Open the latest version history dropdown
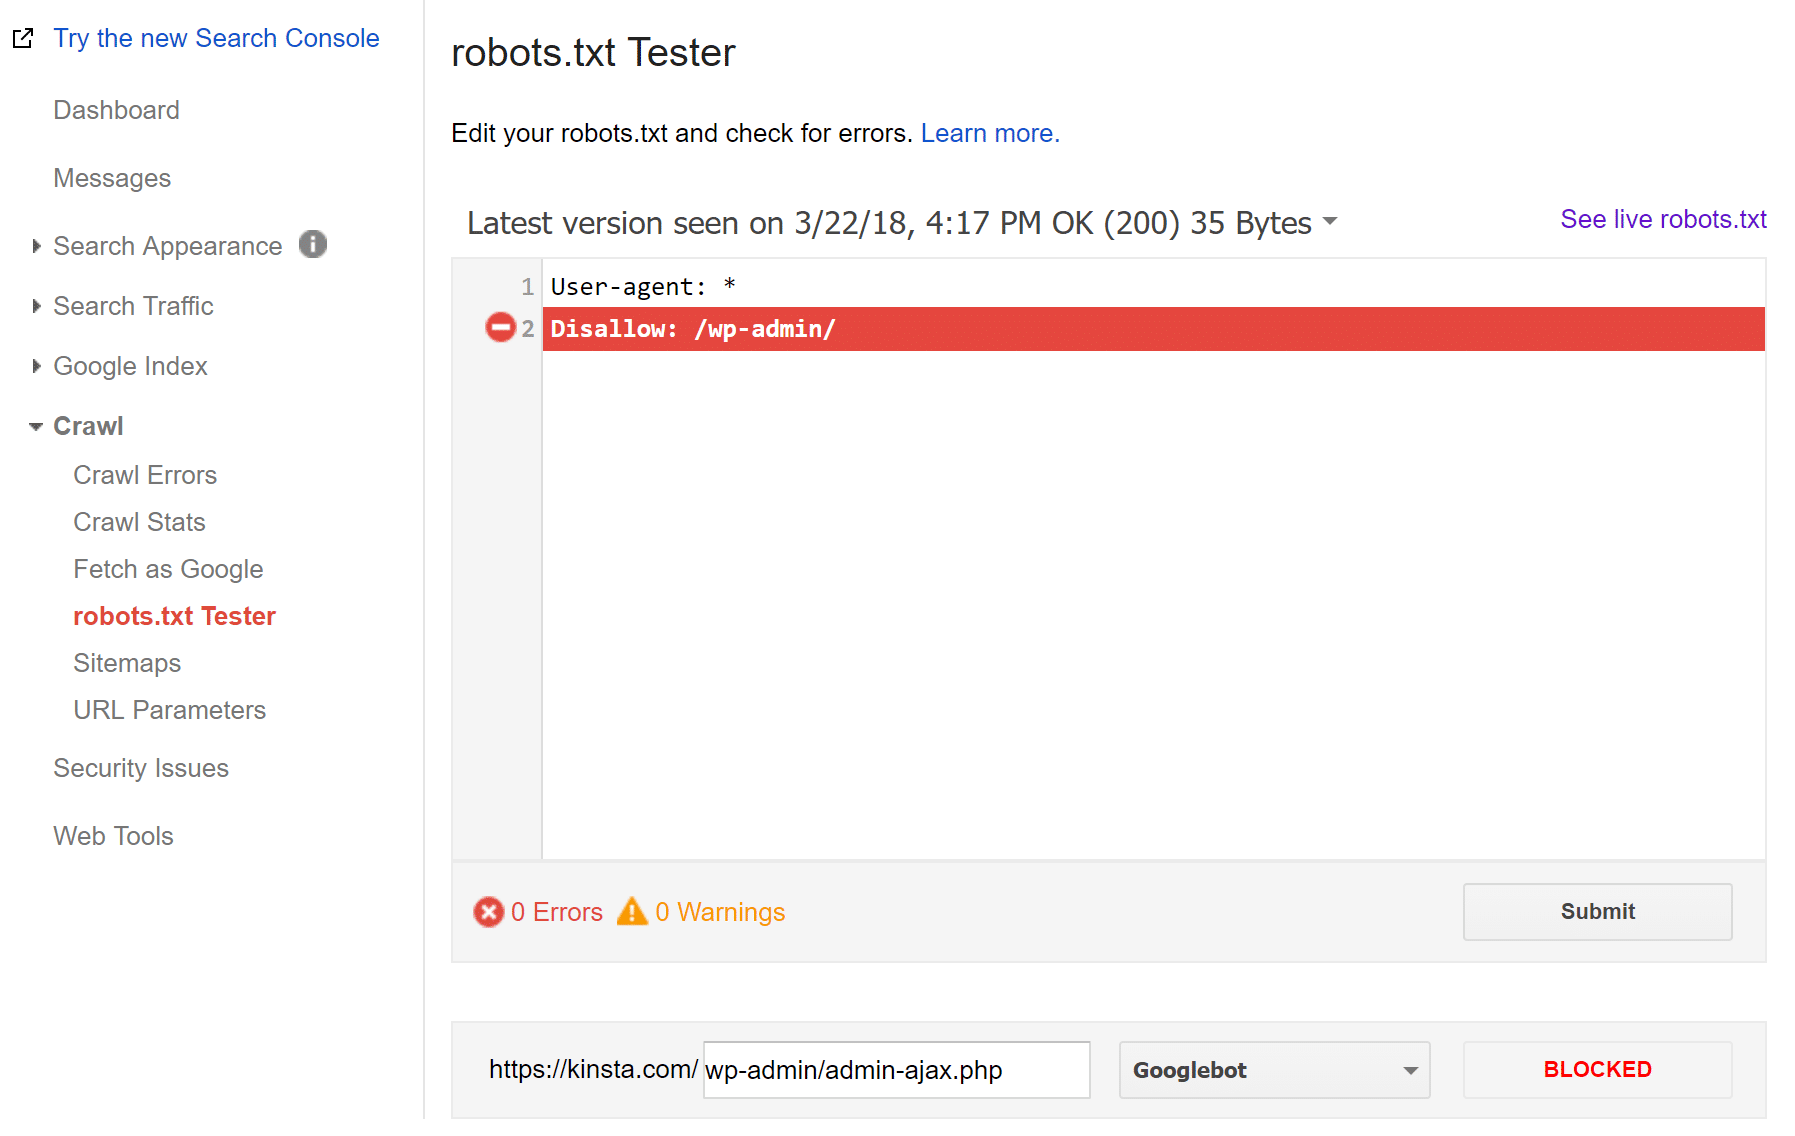1795x1136 pixels. (x=1331, y=222)
